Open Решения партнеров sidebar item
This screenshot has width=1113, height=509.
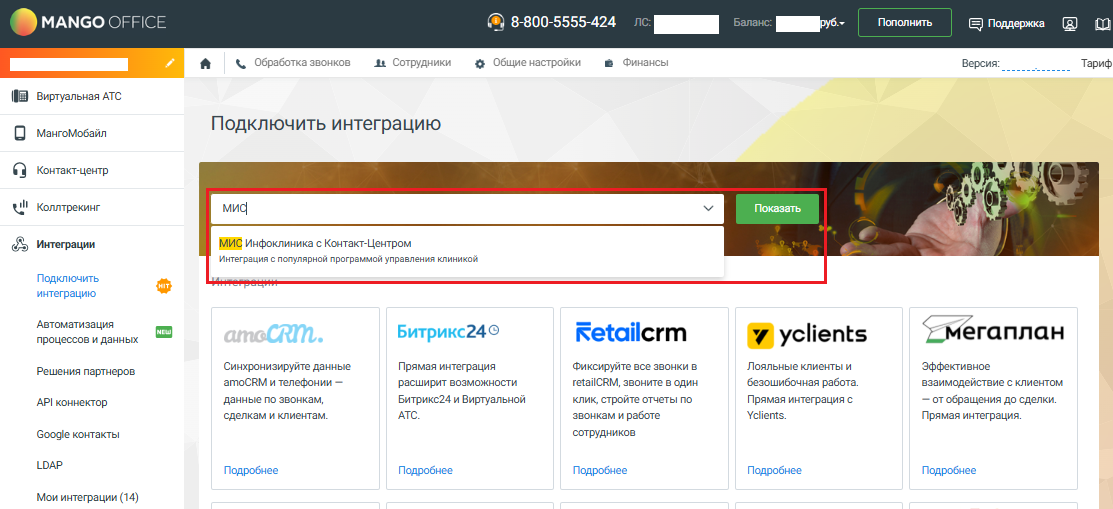pyautogui.click(x=86, y=371)
